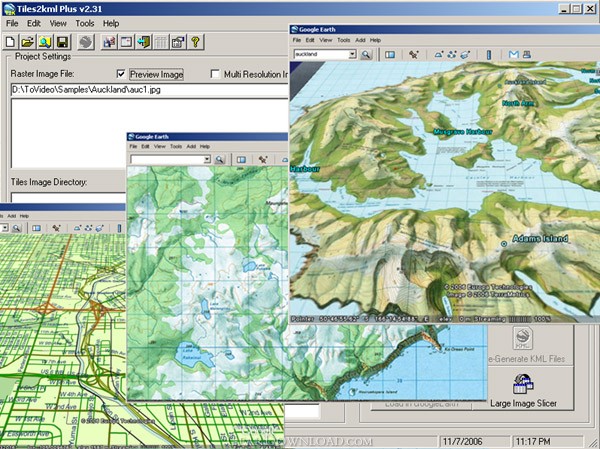Screen dimensions: 600x449
Task: Click the New project icon in toolbar
Action: pyautogui.click(x=10, y=42)
